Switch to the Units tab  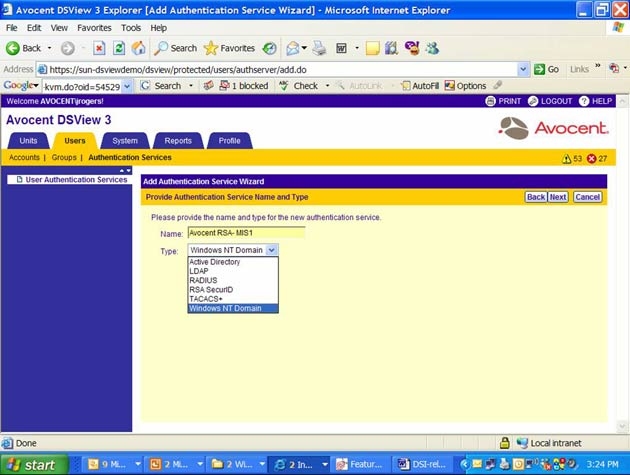pyautogui.click(x=28, y=141)
